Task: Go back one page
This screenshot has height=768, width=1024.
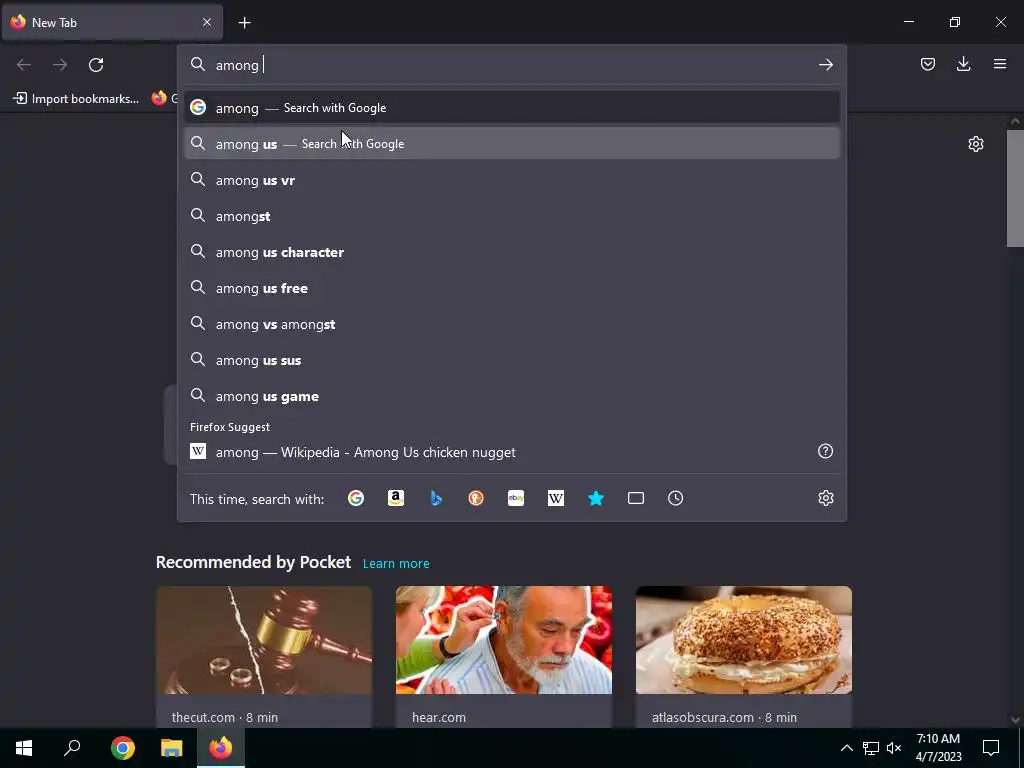Action: point(24,65)
